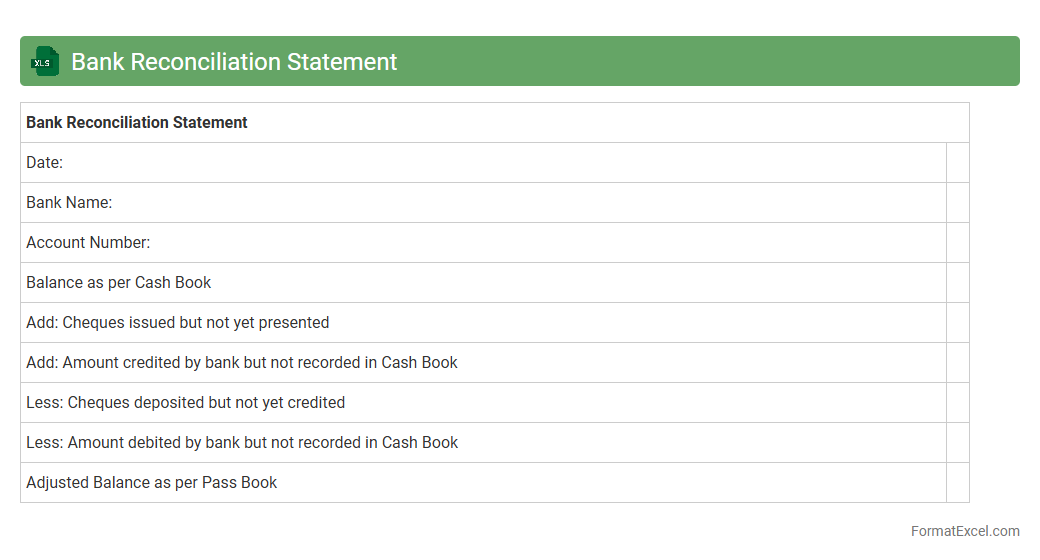Select Add: Cheques issued but not yet presented

pyautogui.click(x=178, y=323)
